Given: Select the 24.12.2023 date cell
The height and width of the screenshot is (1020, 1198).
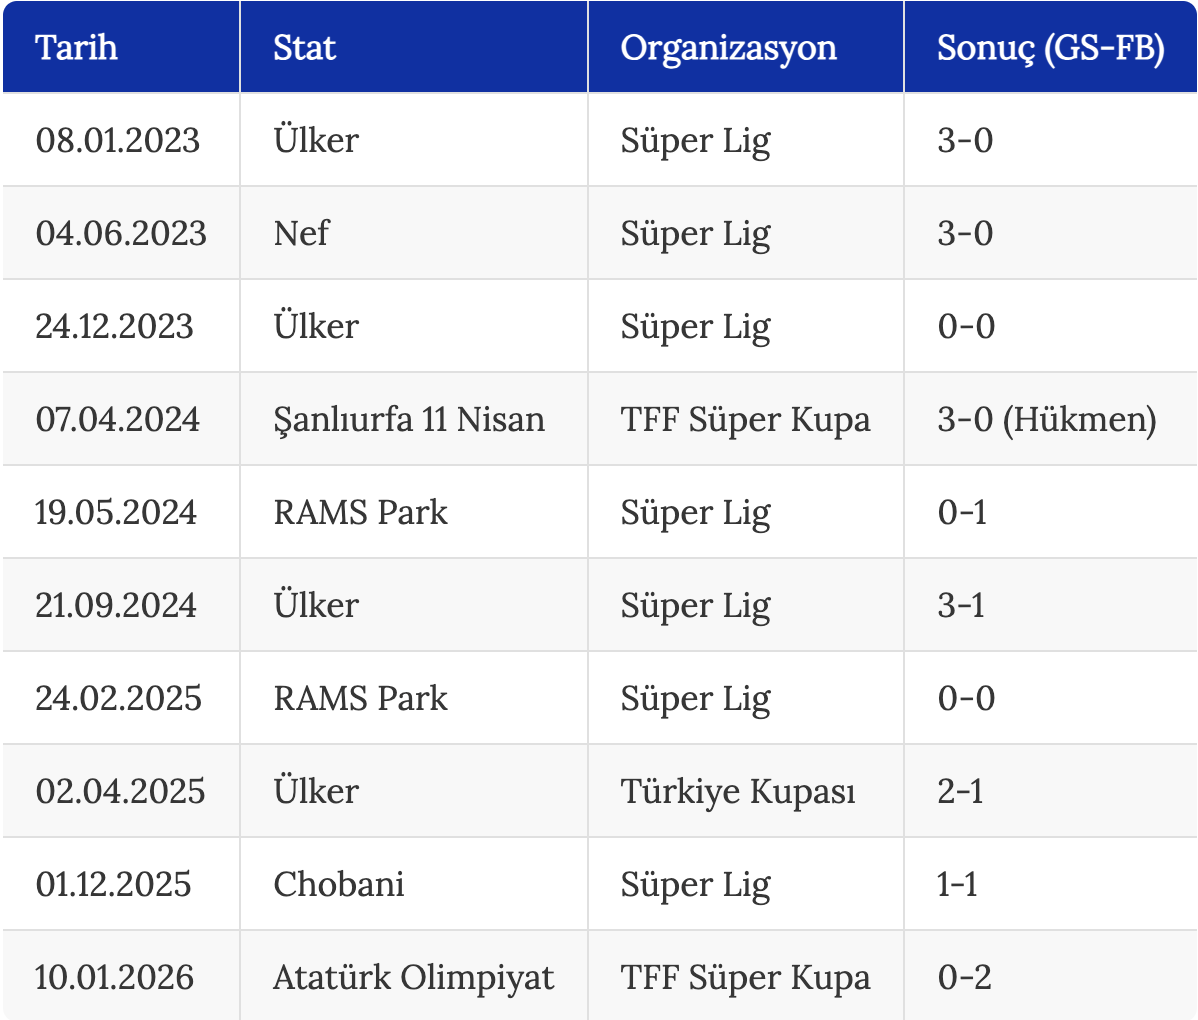Looking at the screenshot, I should tap(115, 326).
